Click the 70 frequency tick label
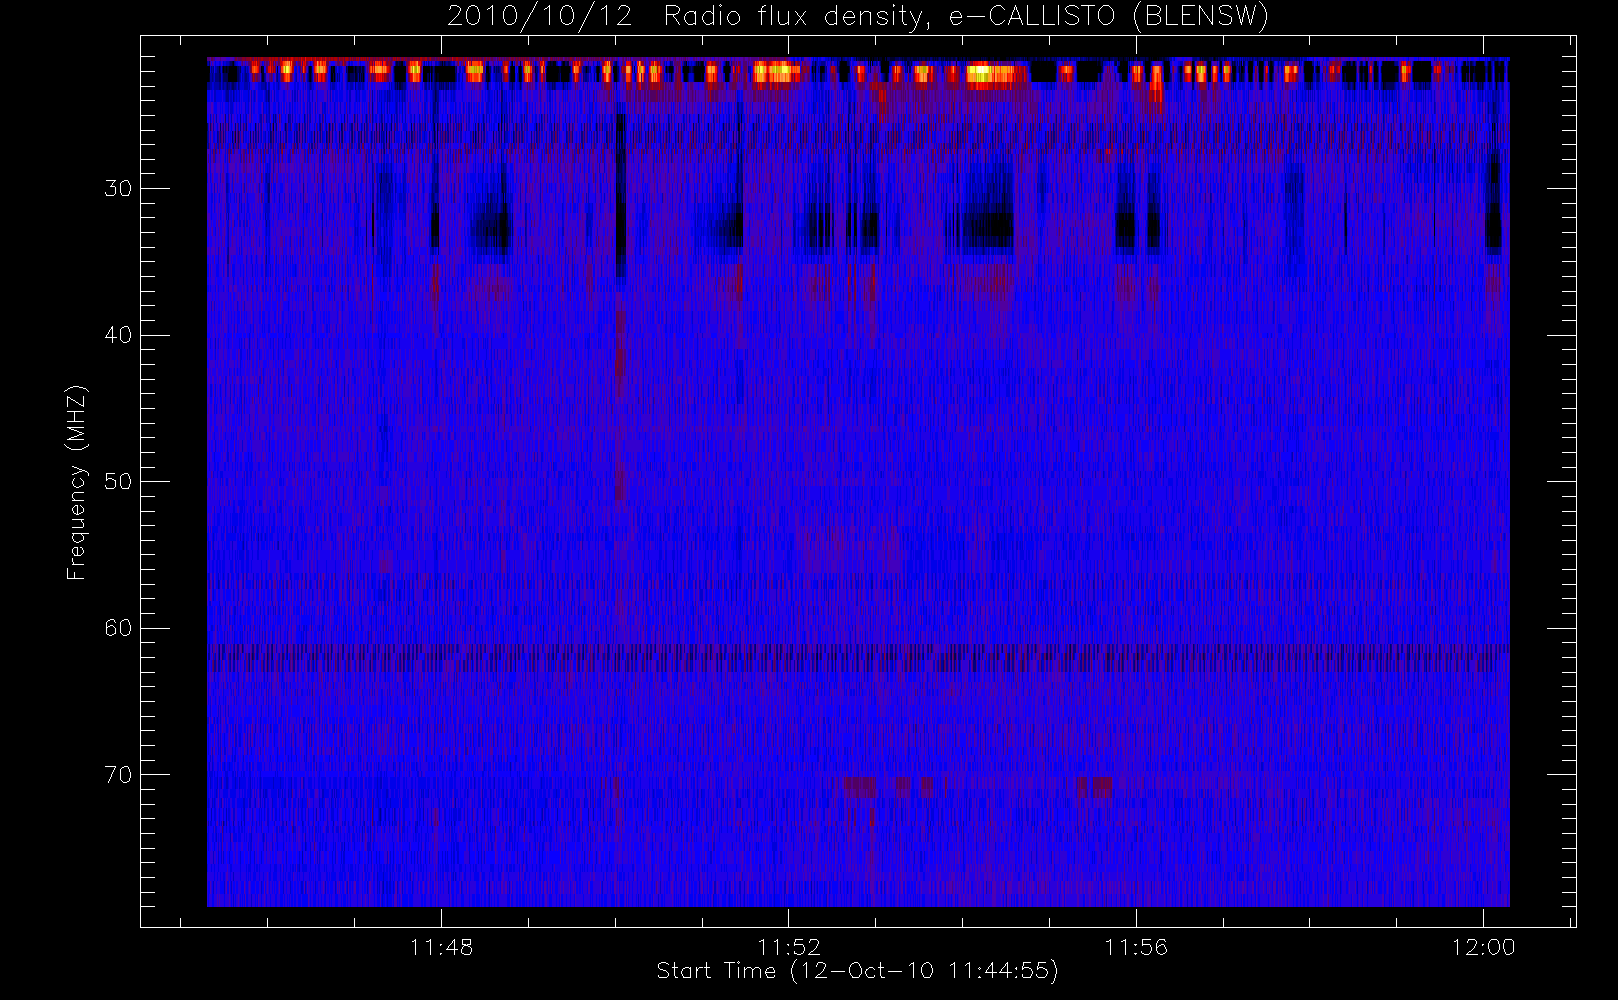This screenshot has width=1618, height=1000. tap(118, 775)
